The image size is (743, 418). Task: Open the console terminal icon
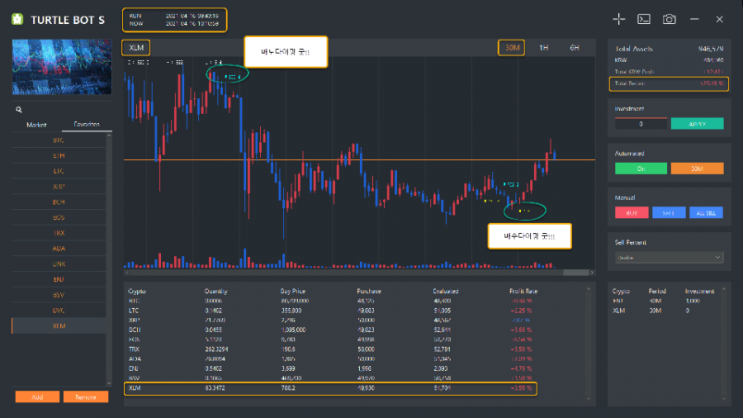tap(644, 19)
